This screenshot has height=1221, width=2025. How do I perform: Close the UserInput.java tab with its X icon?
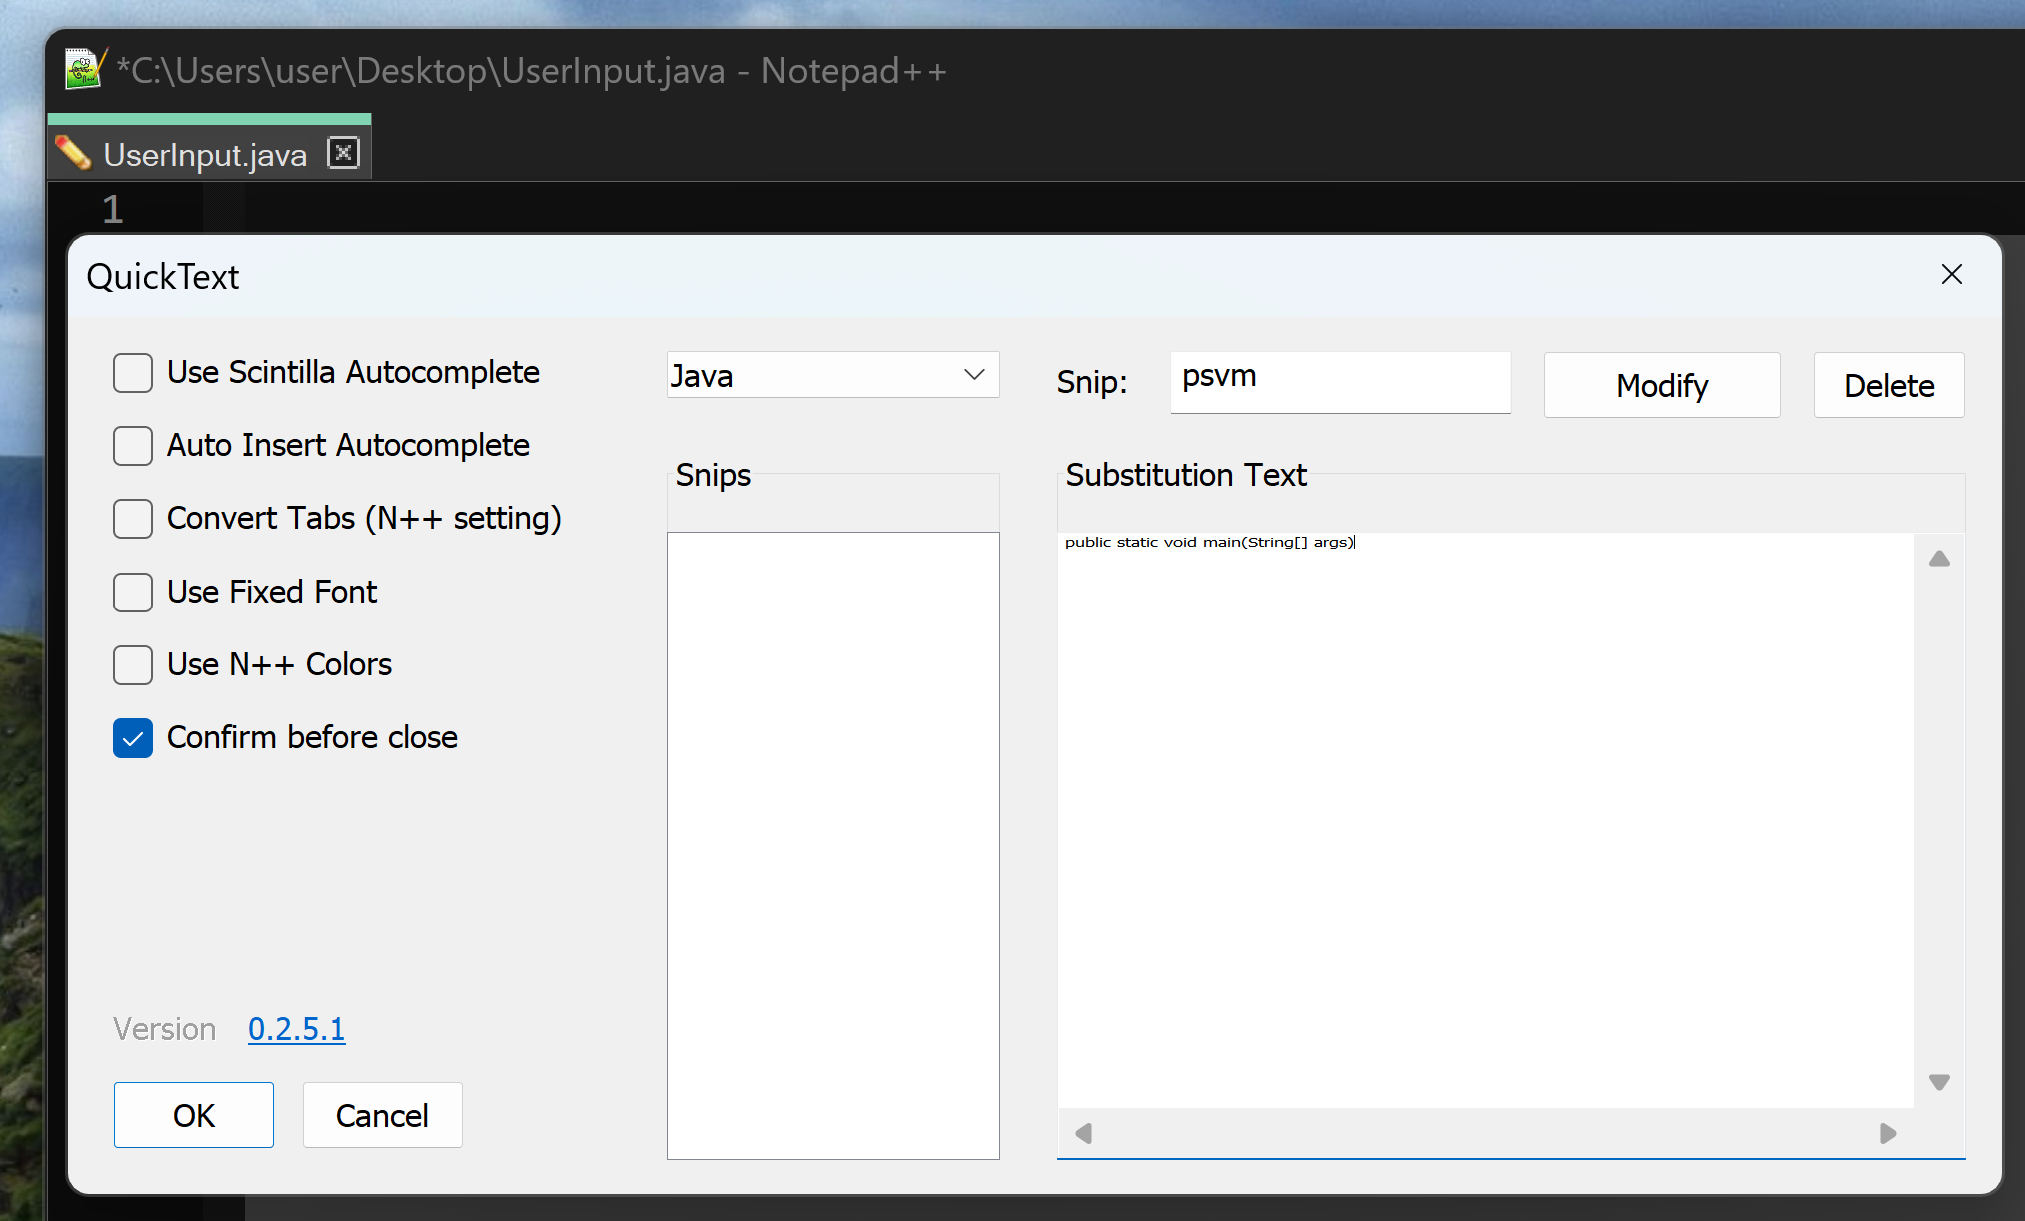[x=343, y=152]
